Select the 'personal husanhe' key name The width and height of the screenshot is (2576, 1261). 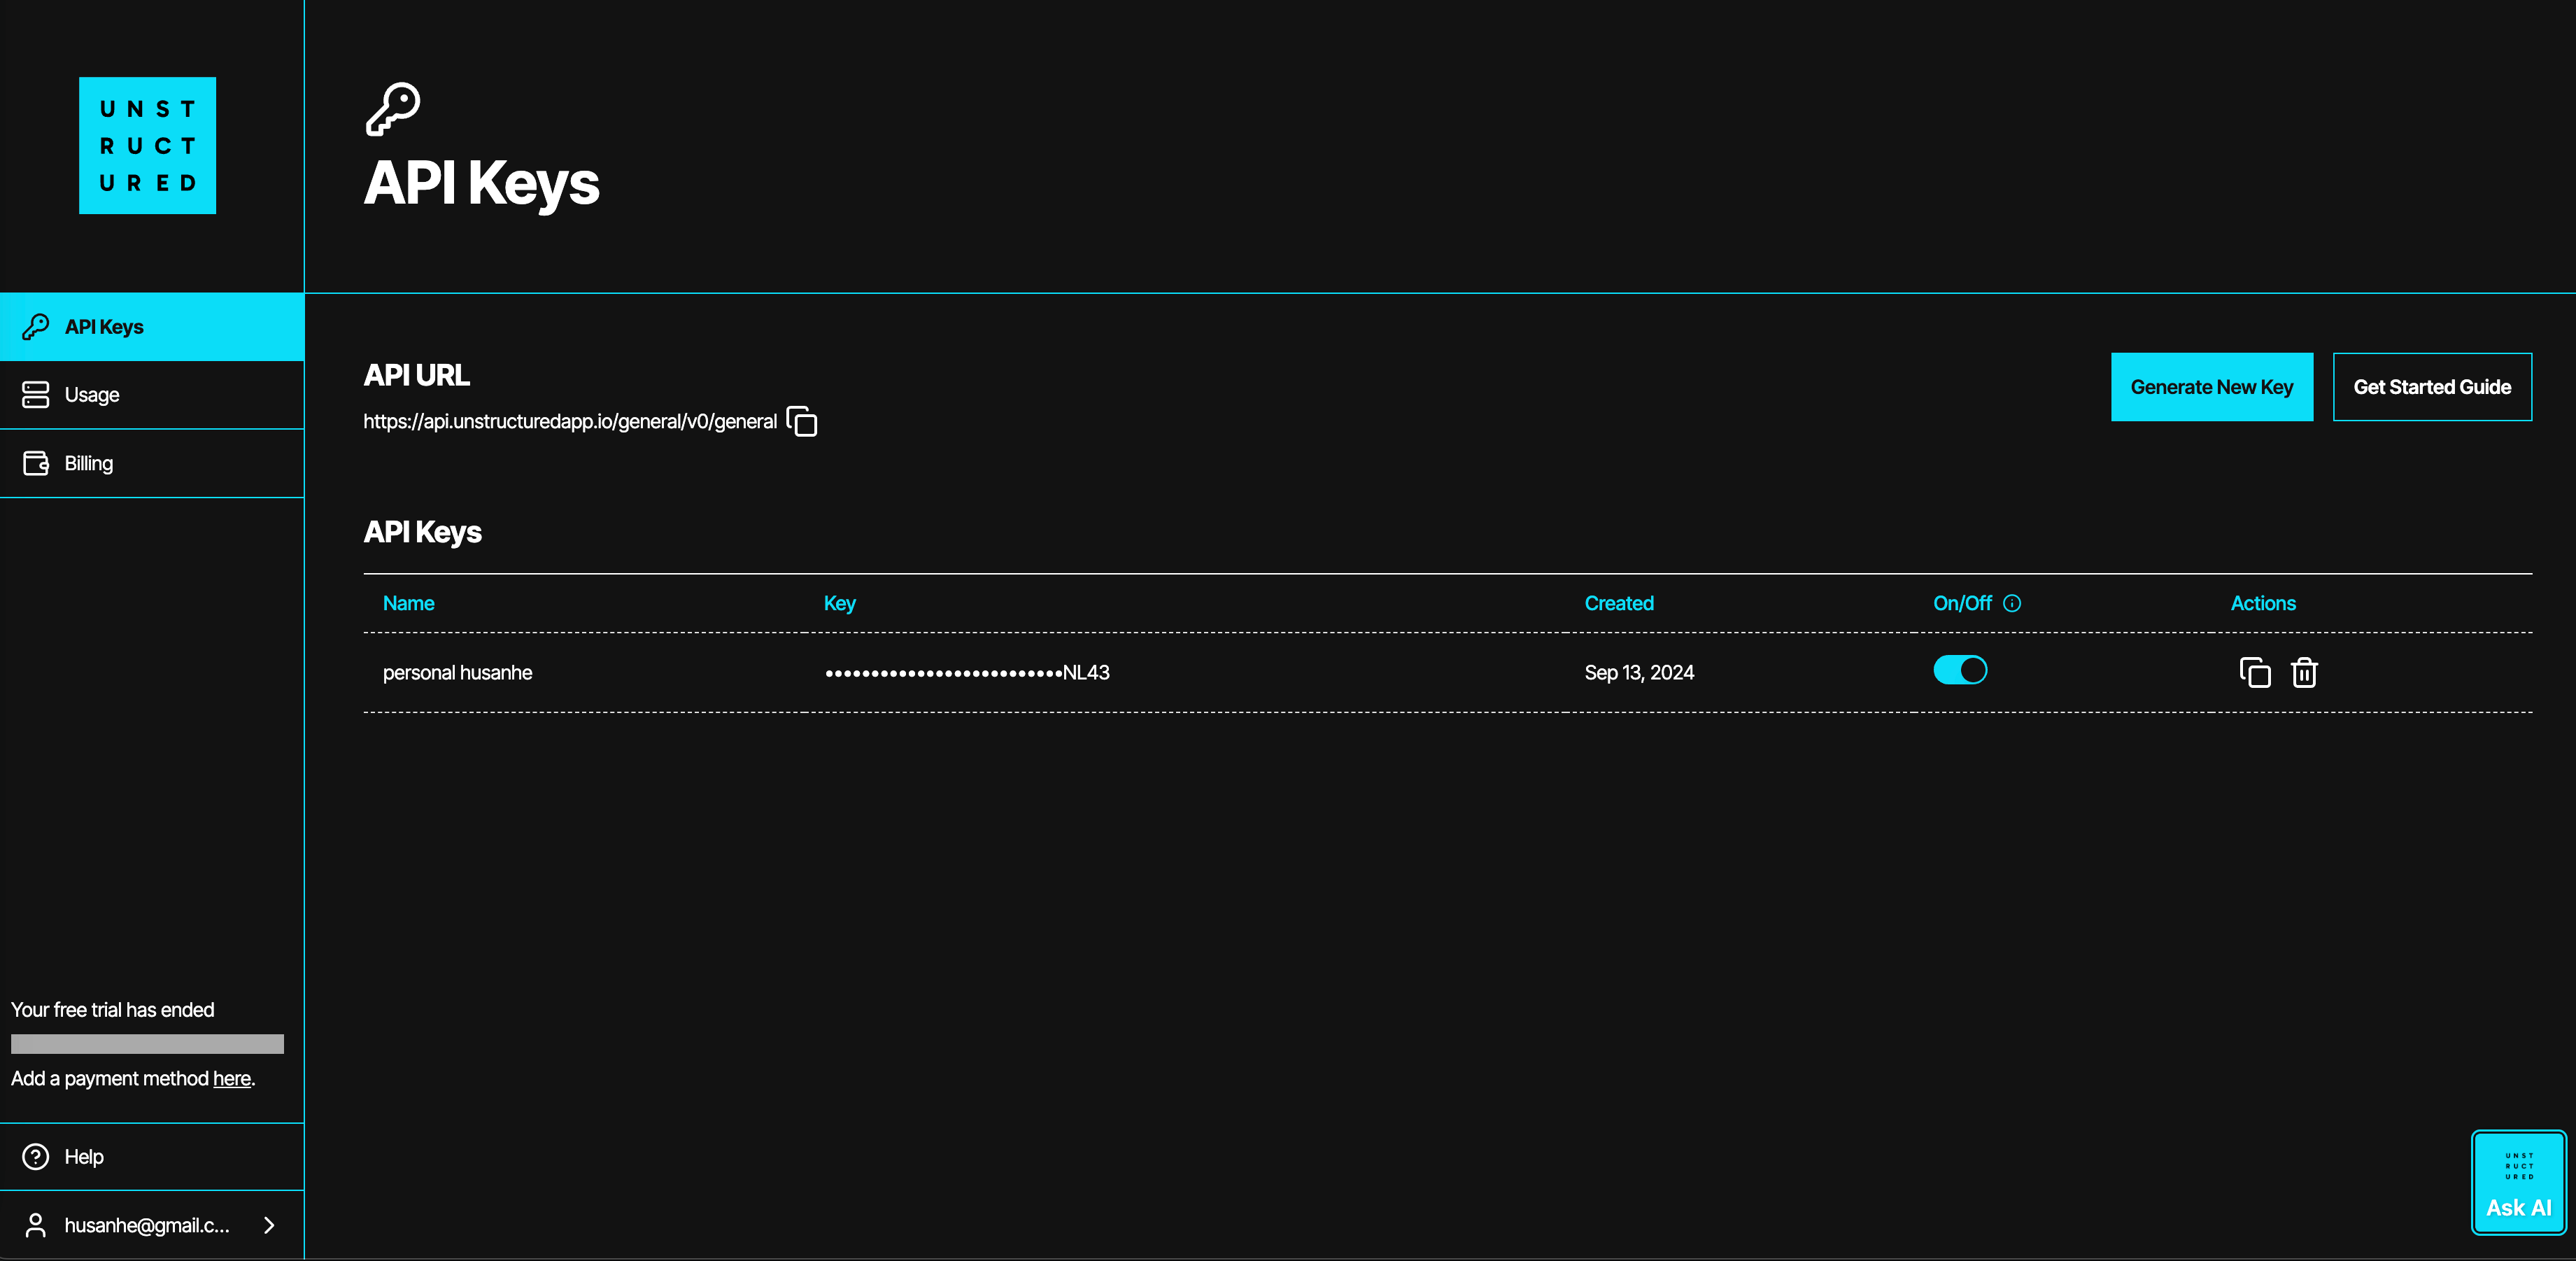click(457, 672)
